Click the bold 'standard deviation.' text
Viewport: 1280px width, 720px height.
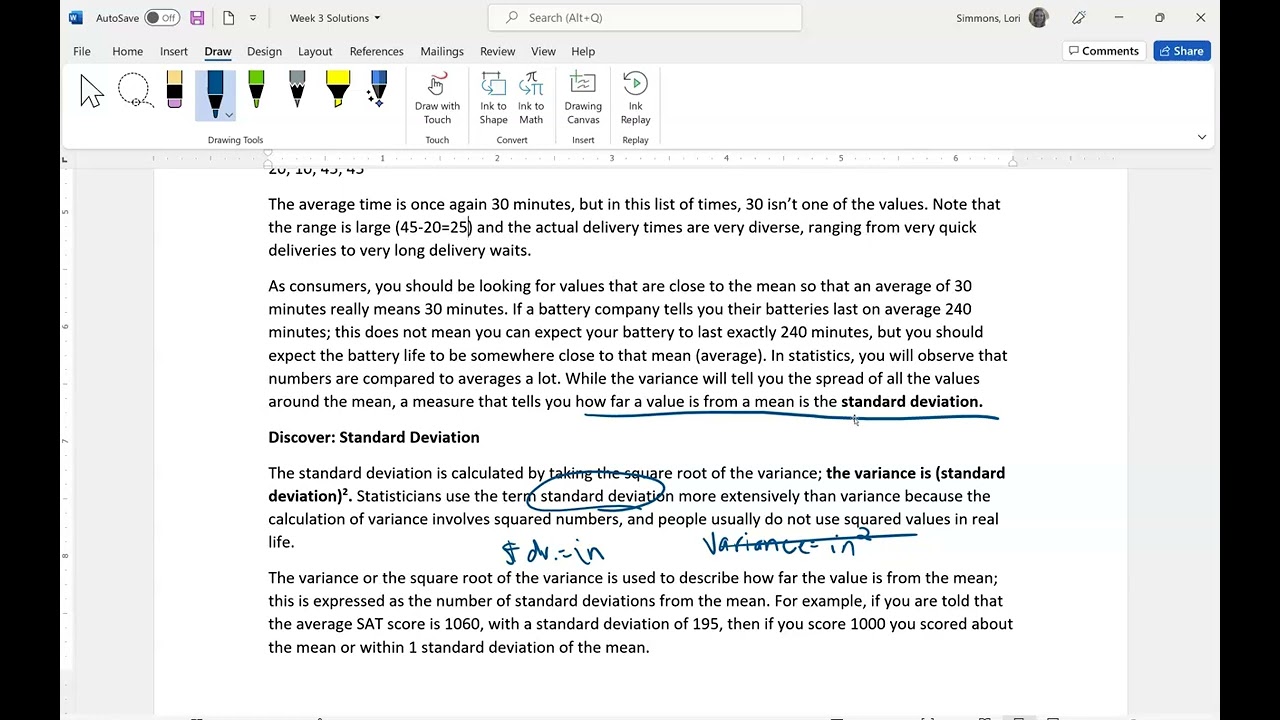[x=912, y=402]
